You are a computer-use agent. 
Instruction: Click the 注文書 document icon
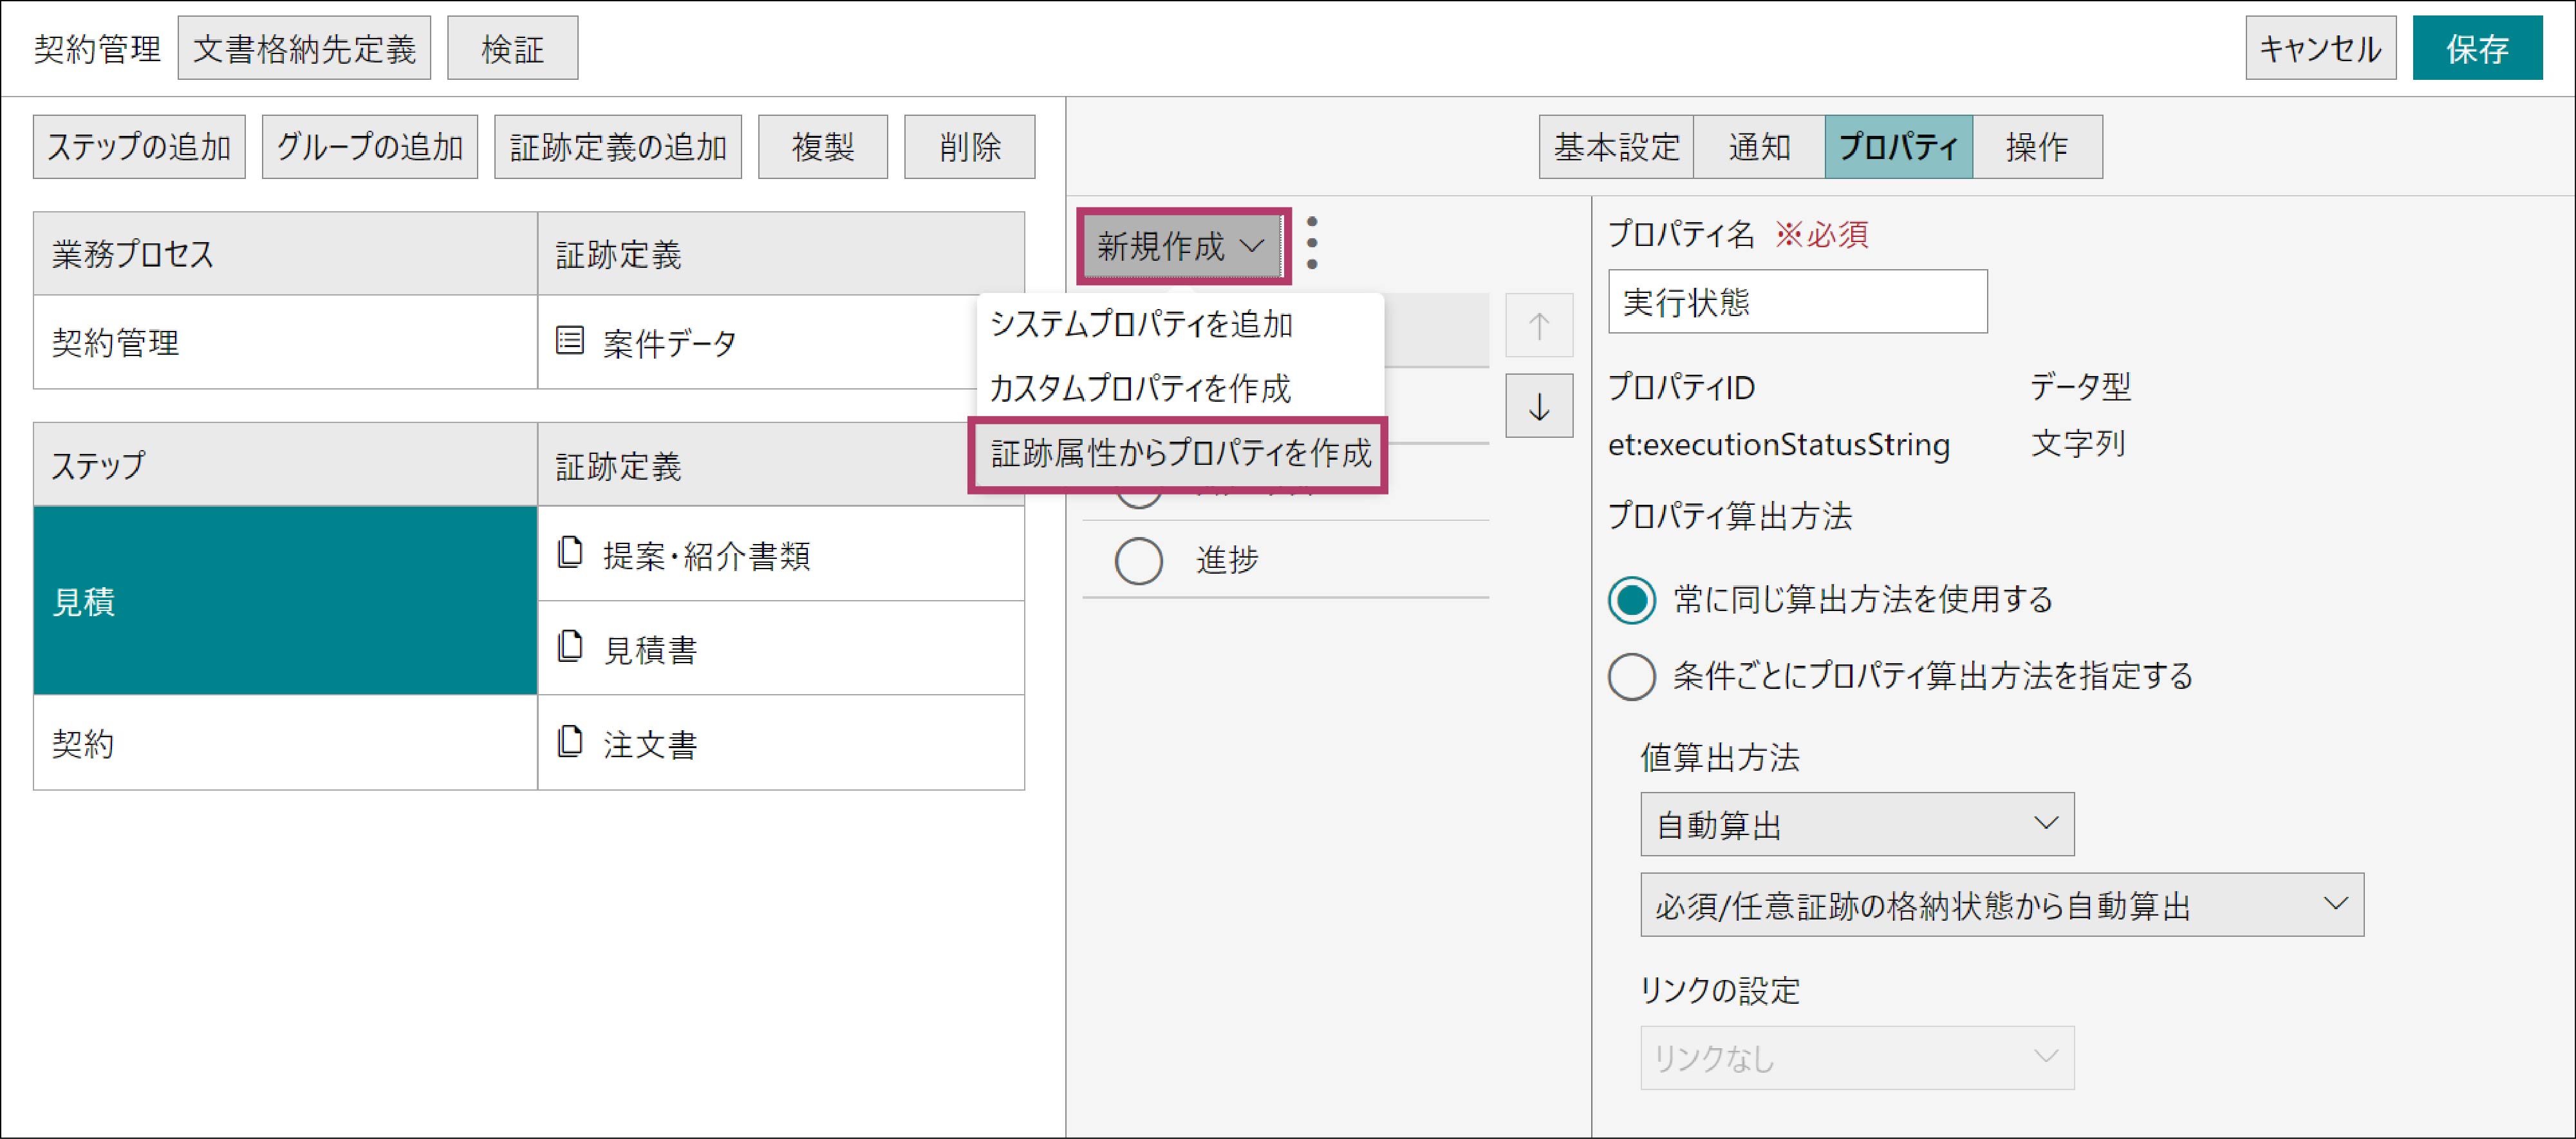point(570,741)
